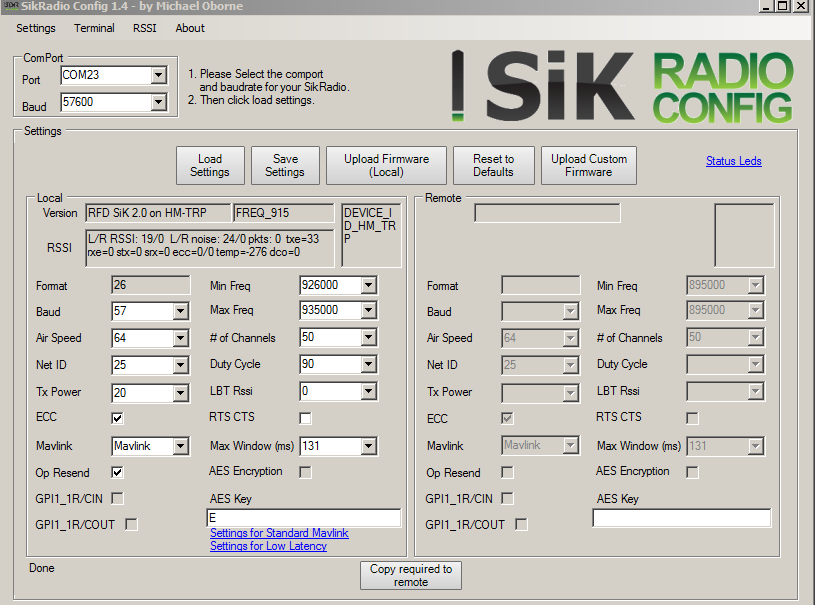This screenshot has height=605, width=815.
Task: Open the About menu
Action: [x=190, y=28]
